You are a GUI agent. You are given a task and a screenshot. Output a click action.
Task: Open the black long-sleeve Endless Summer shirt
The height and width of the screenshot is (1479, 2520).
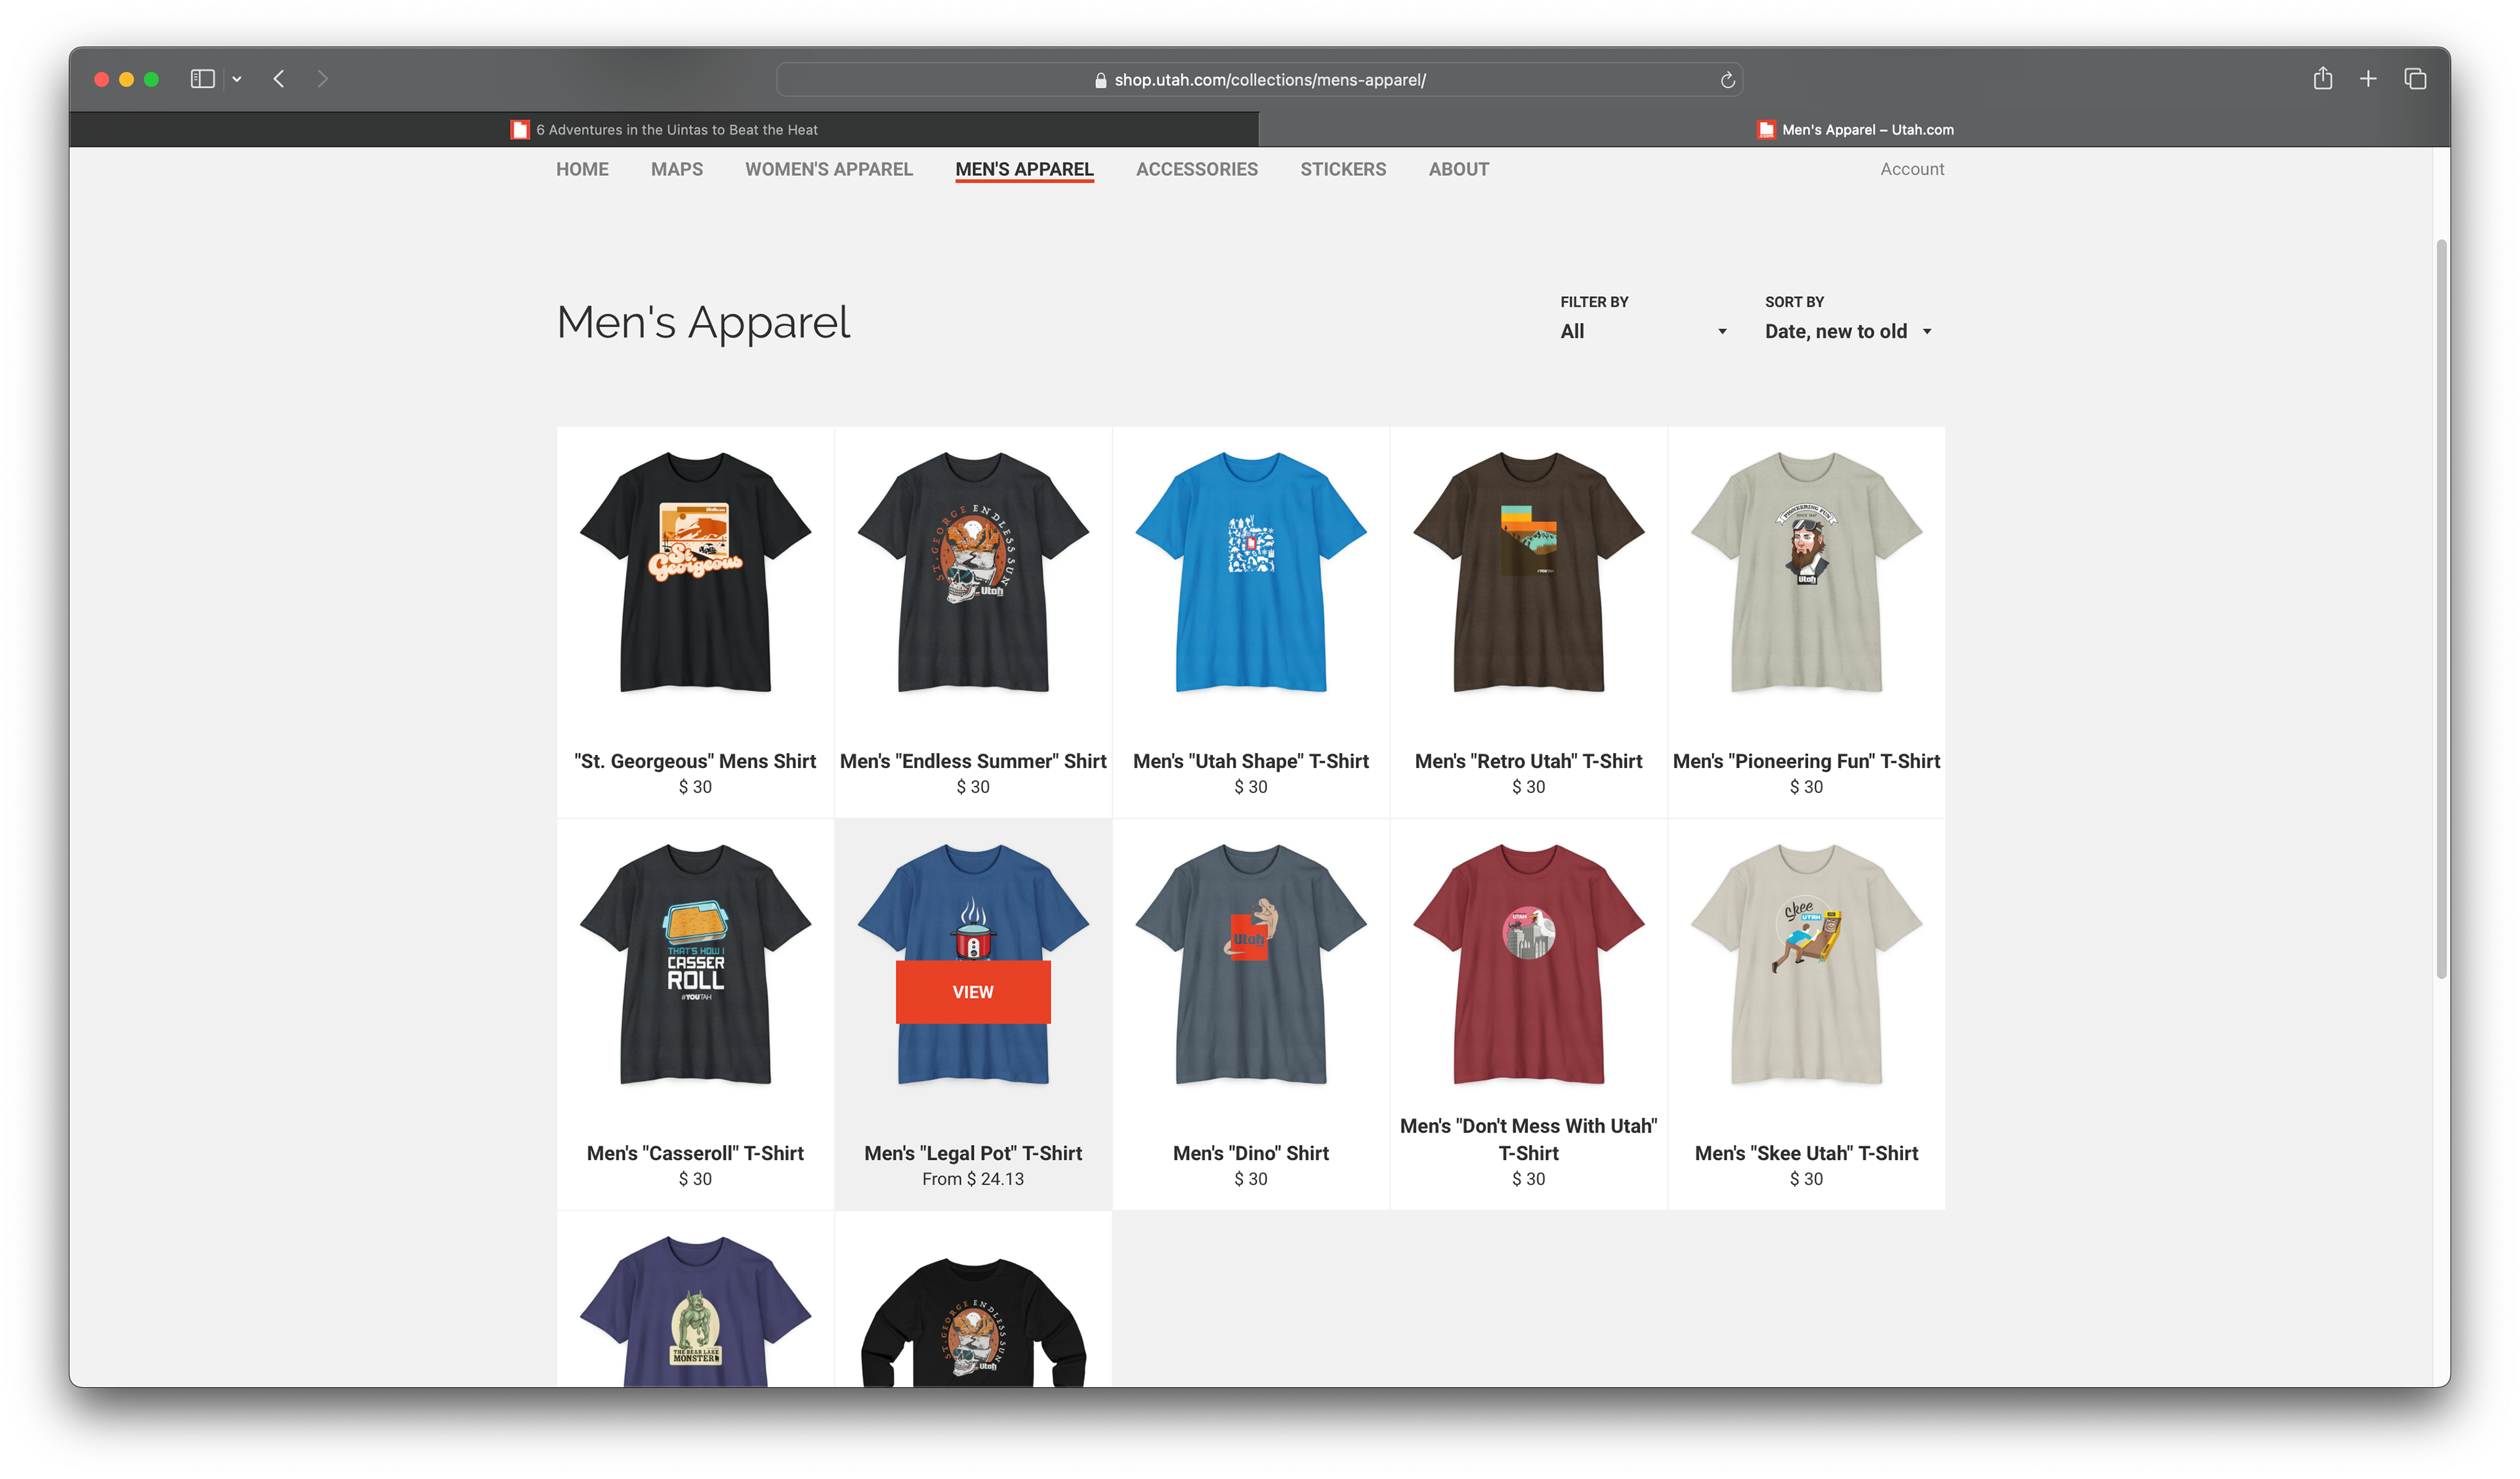(x=973, y=1322)
